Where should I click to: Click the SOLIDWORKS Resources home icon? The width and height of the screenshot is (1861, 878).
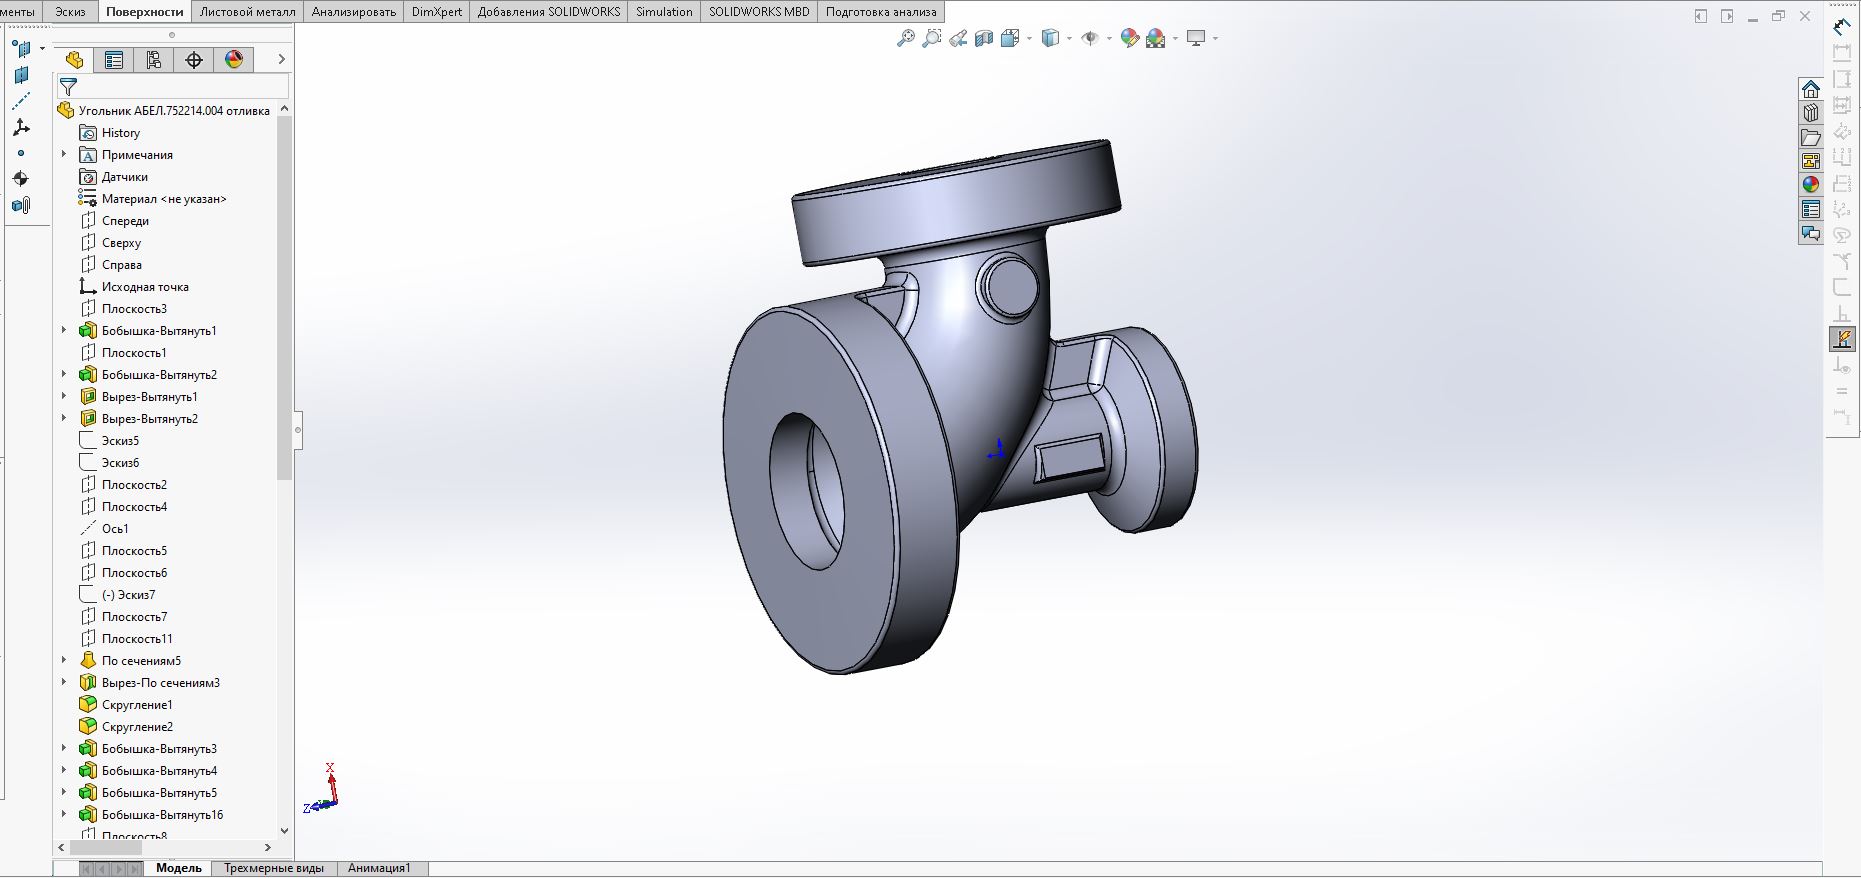pyautogui.click(x=1810, y=89)
